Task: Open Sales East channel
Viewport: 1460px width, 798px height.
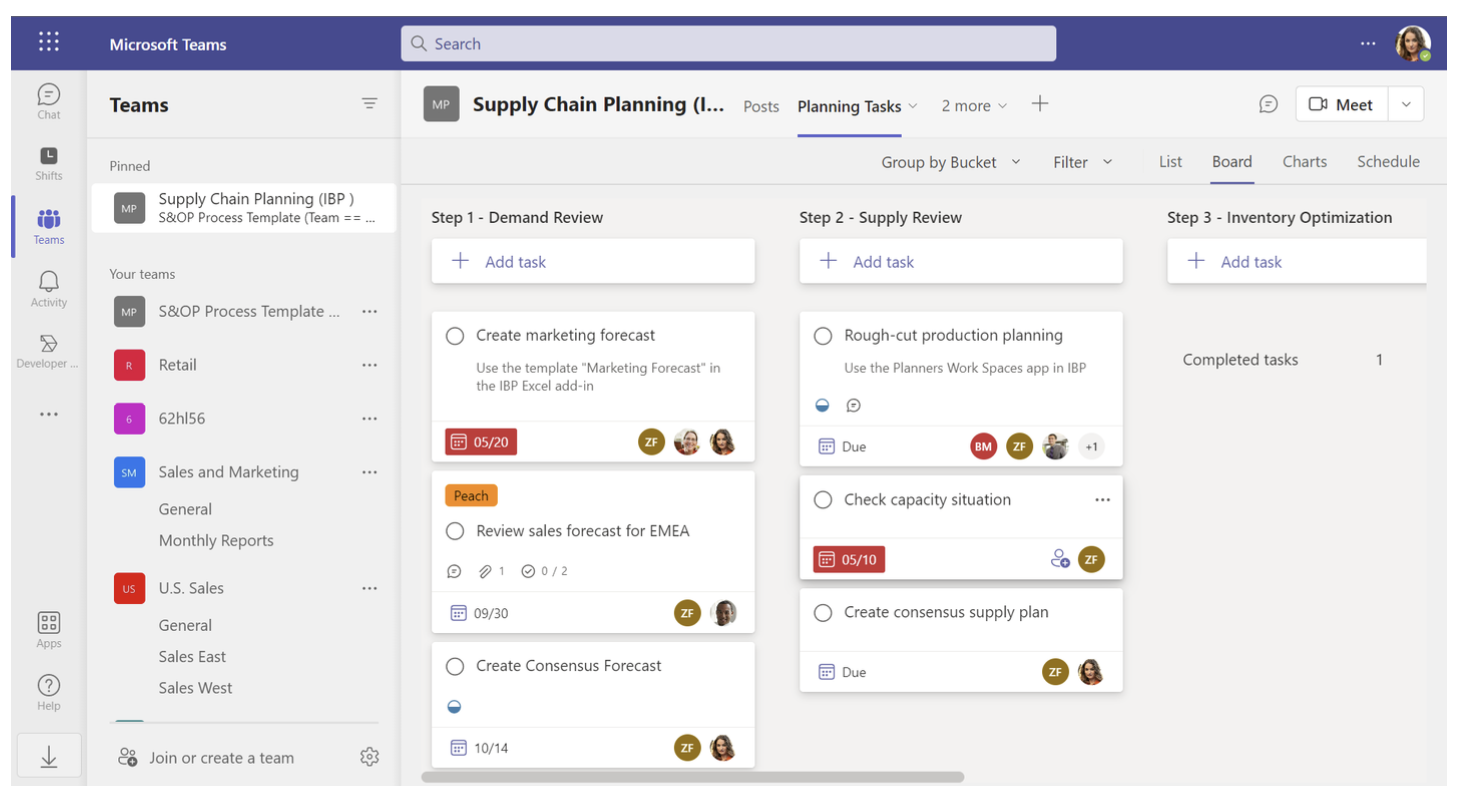Action: click(x=192, y=657)
